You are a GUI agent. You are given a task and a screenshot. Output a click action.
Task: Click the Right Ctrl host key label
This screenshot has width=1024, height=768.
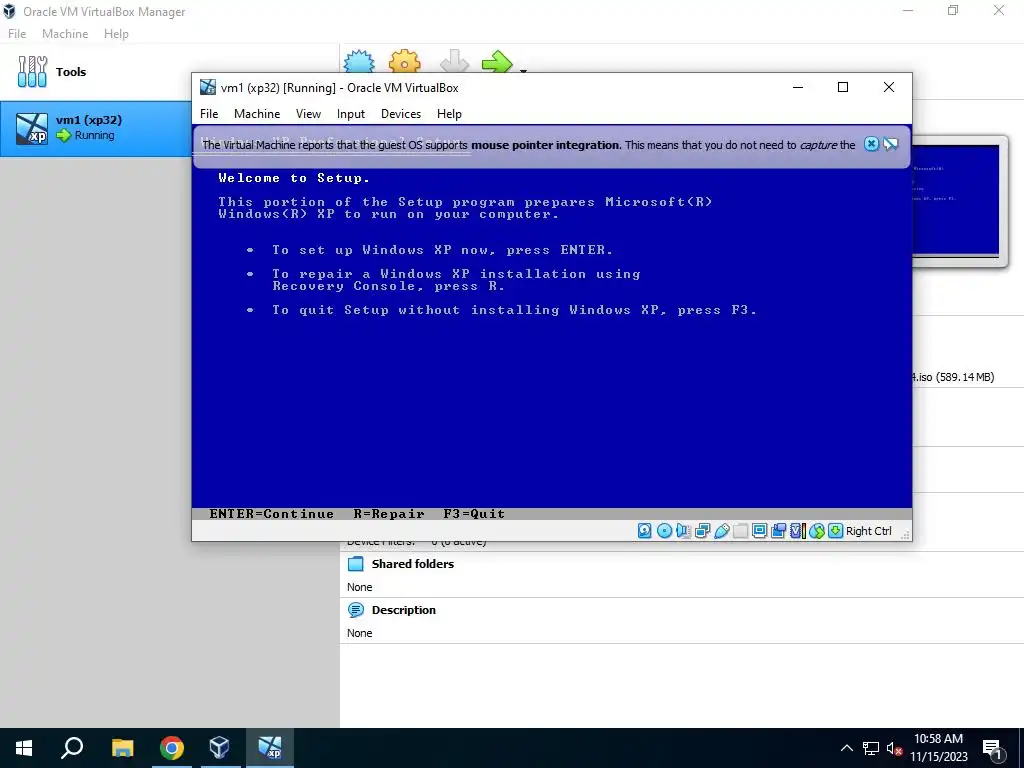[x=869, y=531]
